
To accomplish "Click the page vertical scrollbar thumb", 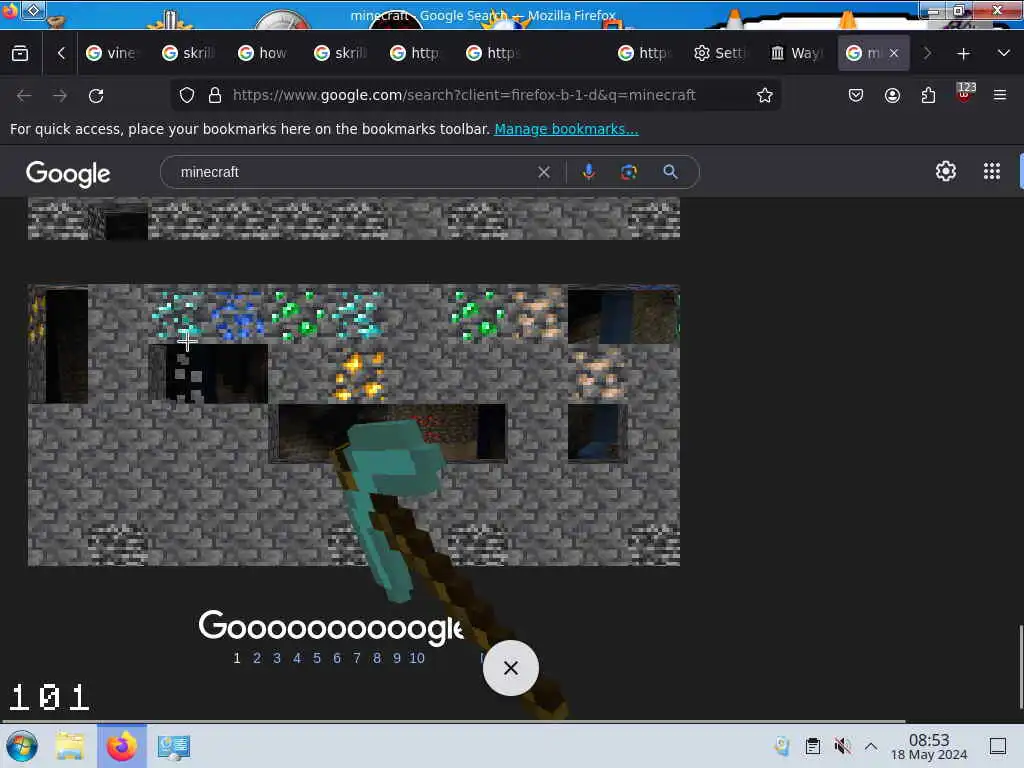I will pyautogui.click(x=1021, y=668).
